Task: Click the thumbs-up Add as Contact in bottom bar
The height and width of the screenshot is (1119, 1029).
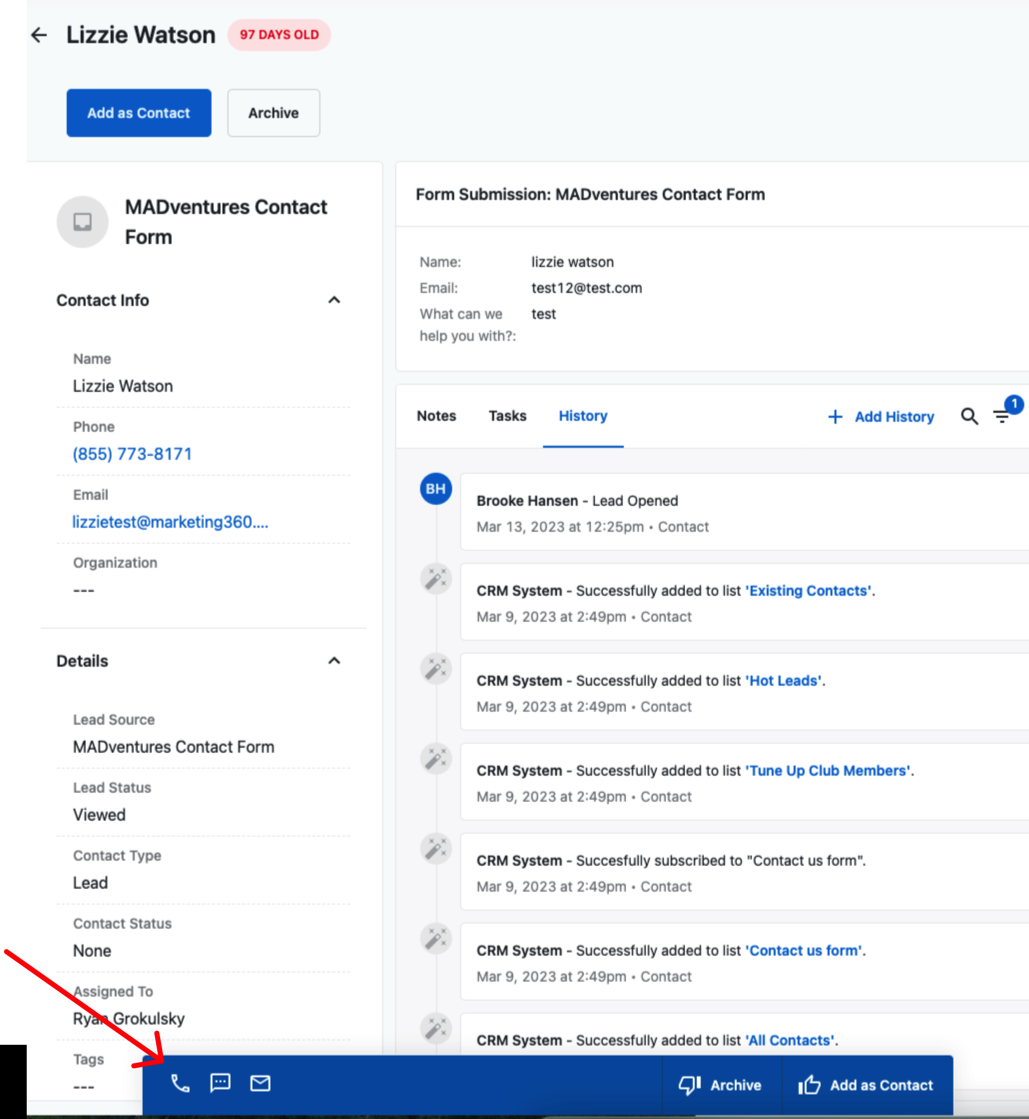Action: [866, 1085]
